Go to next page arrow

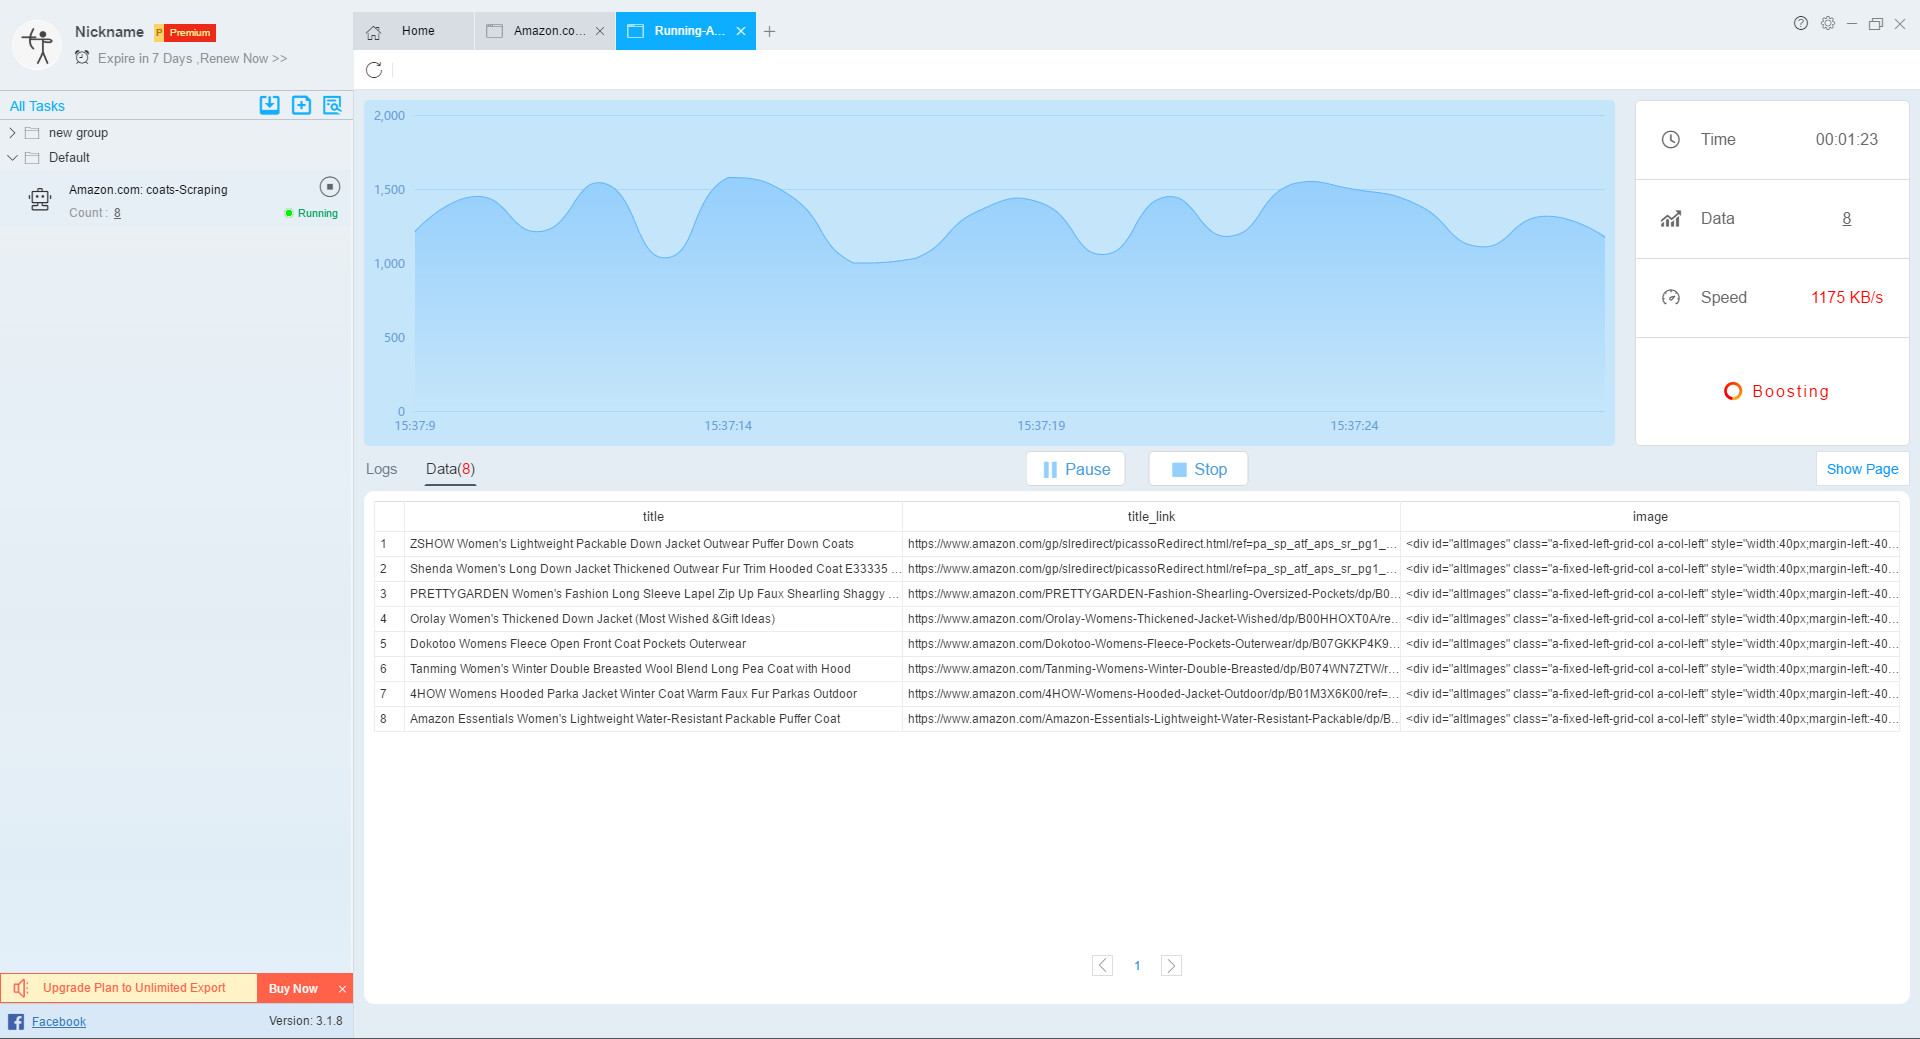click(1171, 965)
